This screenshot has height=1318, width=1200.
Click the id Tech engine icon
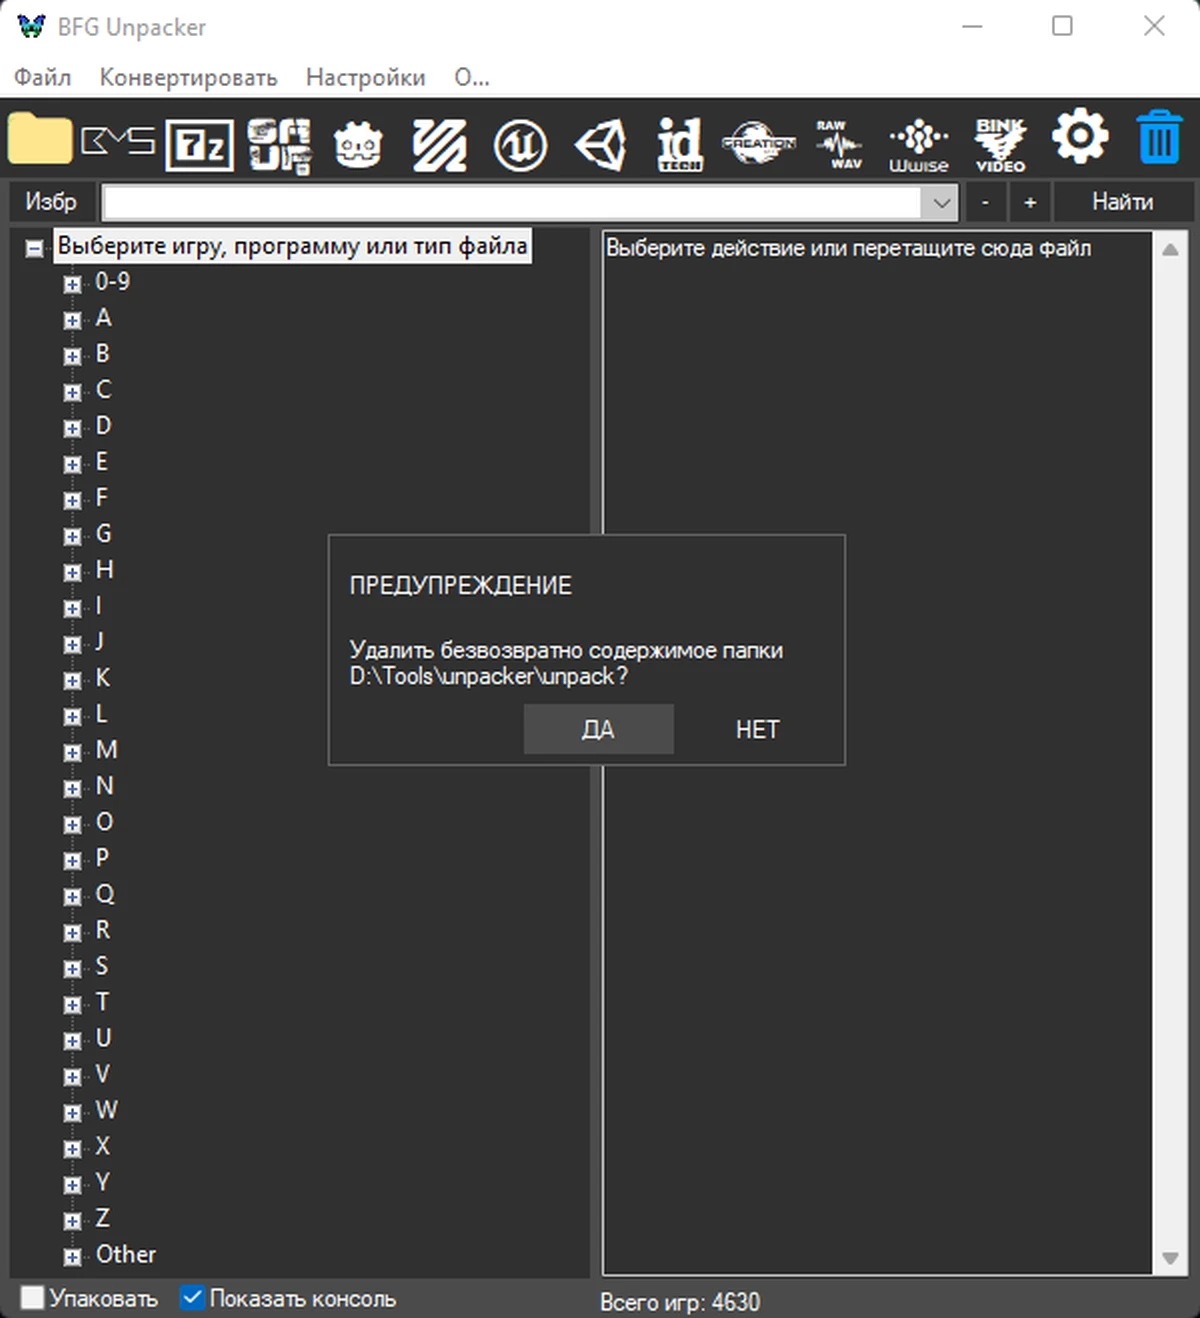[678, 142]
